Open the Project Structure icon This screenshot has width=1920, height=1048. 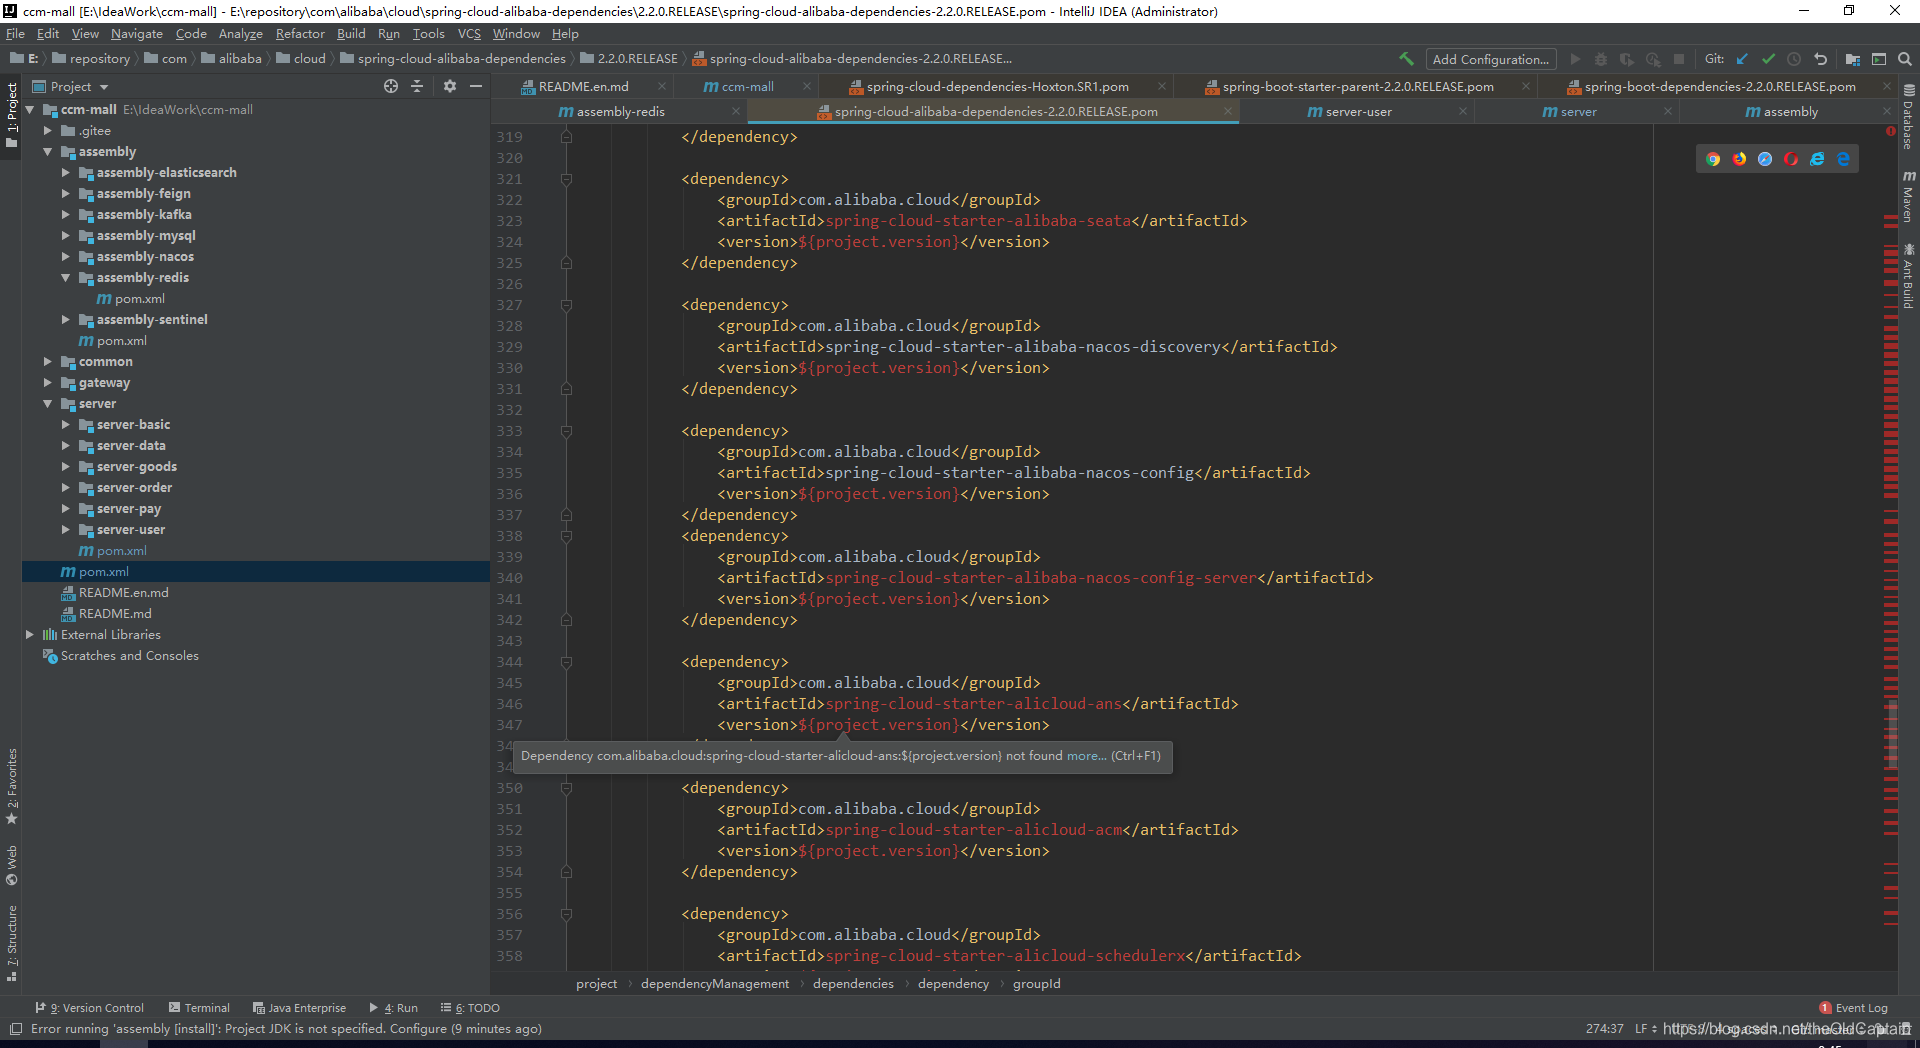(x=1853, y=59)
